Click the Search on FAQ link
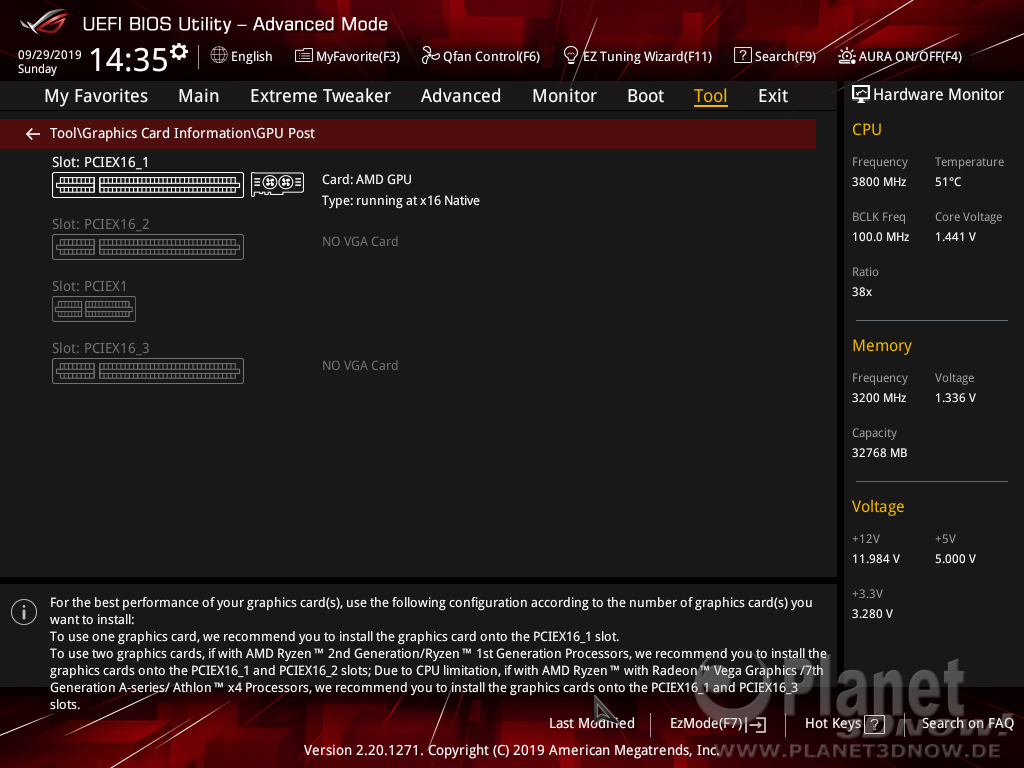This screenshot has width=1024, height=768. 967,724
